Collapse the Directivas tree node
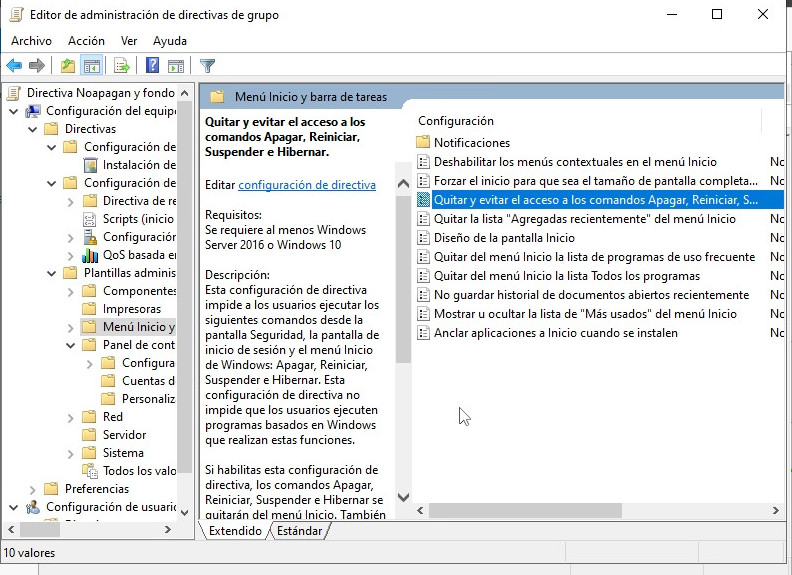This screenshot has height=575, width=792. click(32, 129)
